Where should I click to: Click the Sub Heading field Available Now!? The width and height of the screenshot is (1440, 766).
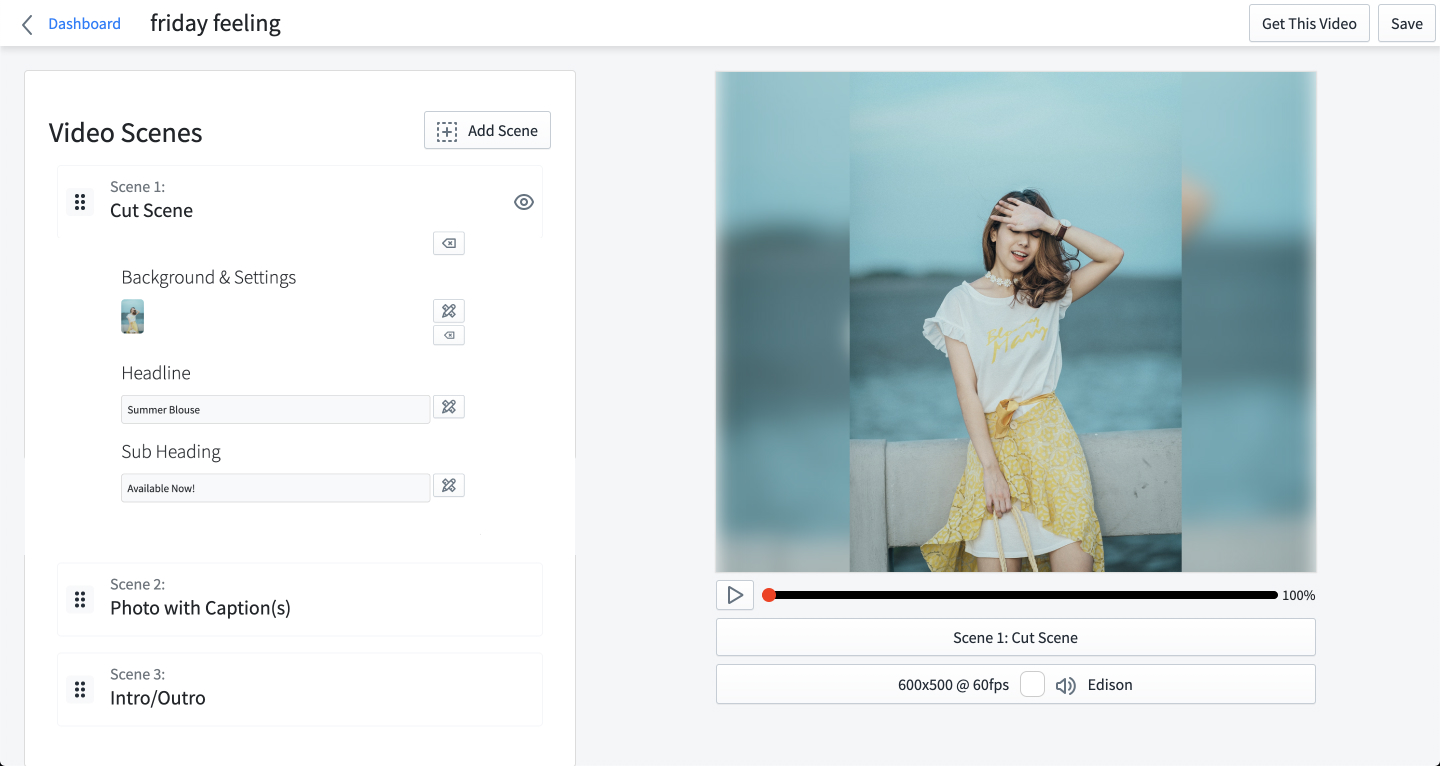pos(275,488)
